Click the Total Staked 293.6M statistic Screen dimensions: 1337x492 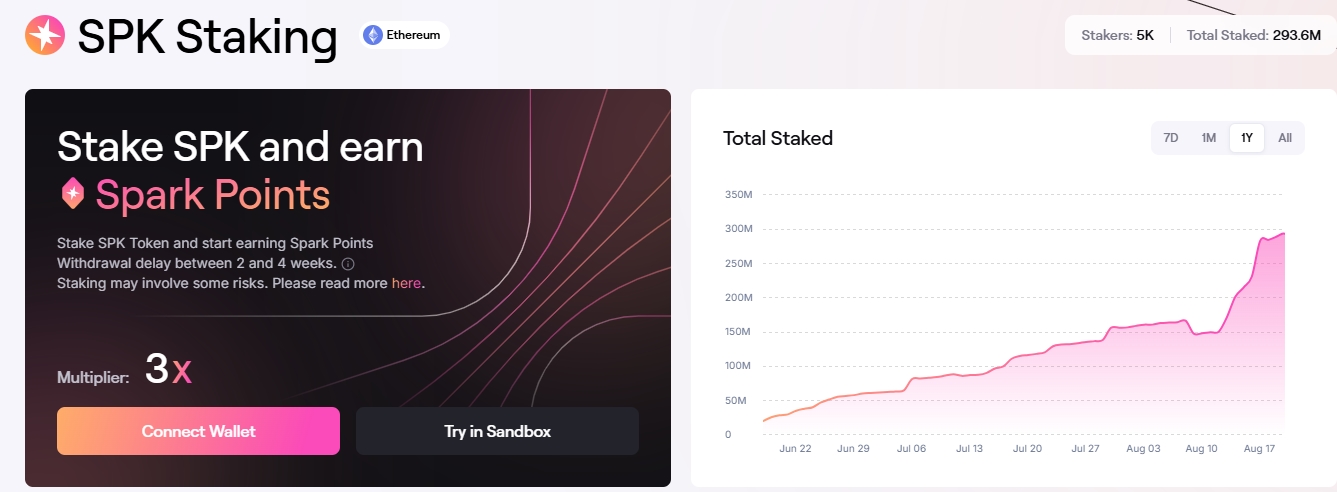coord(1240,35)
